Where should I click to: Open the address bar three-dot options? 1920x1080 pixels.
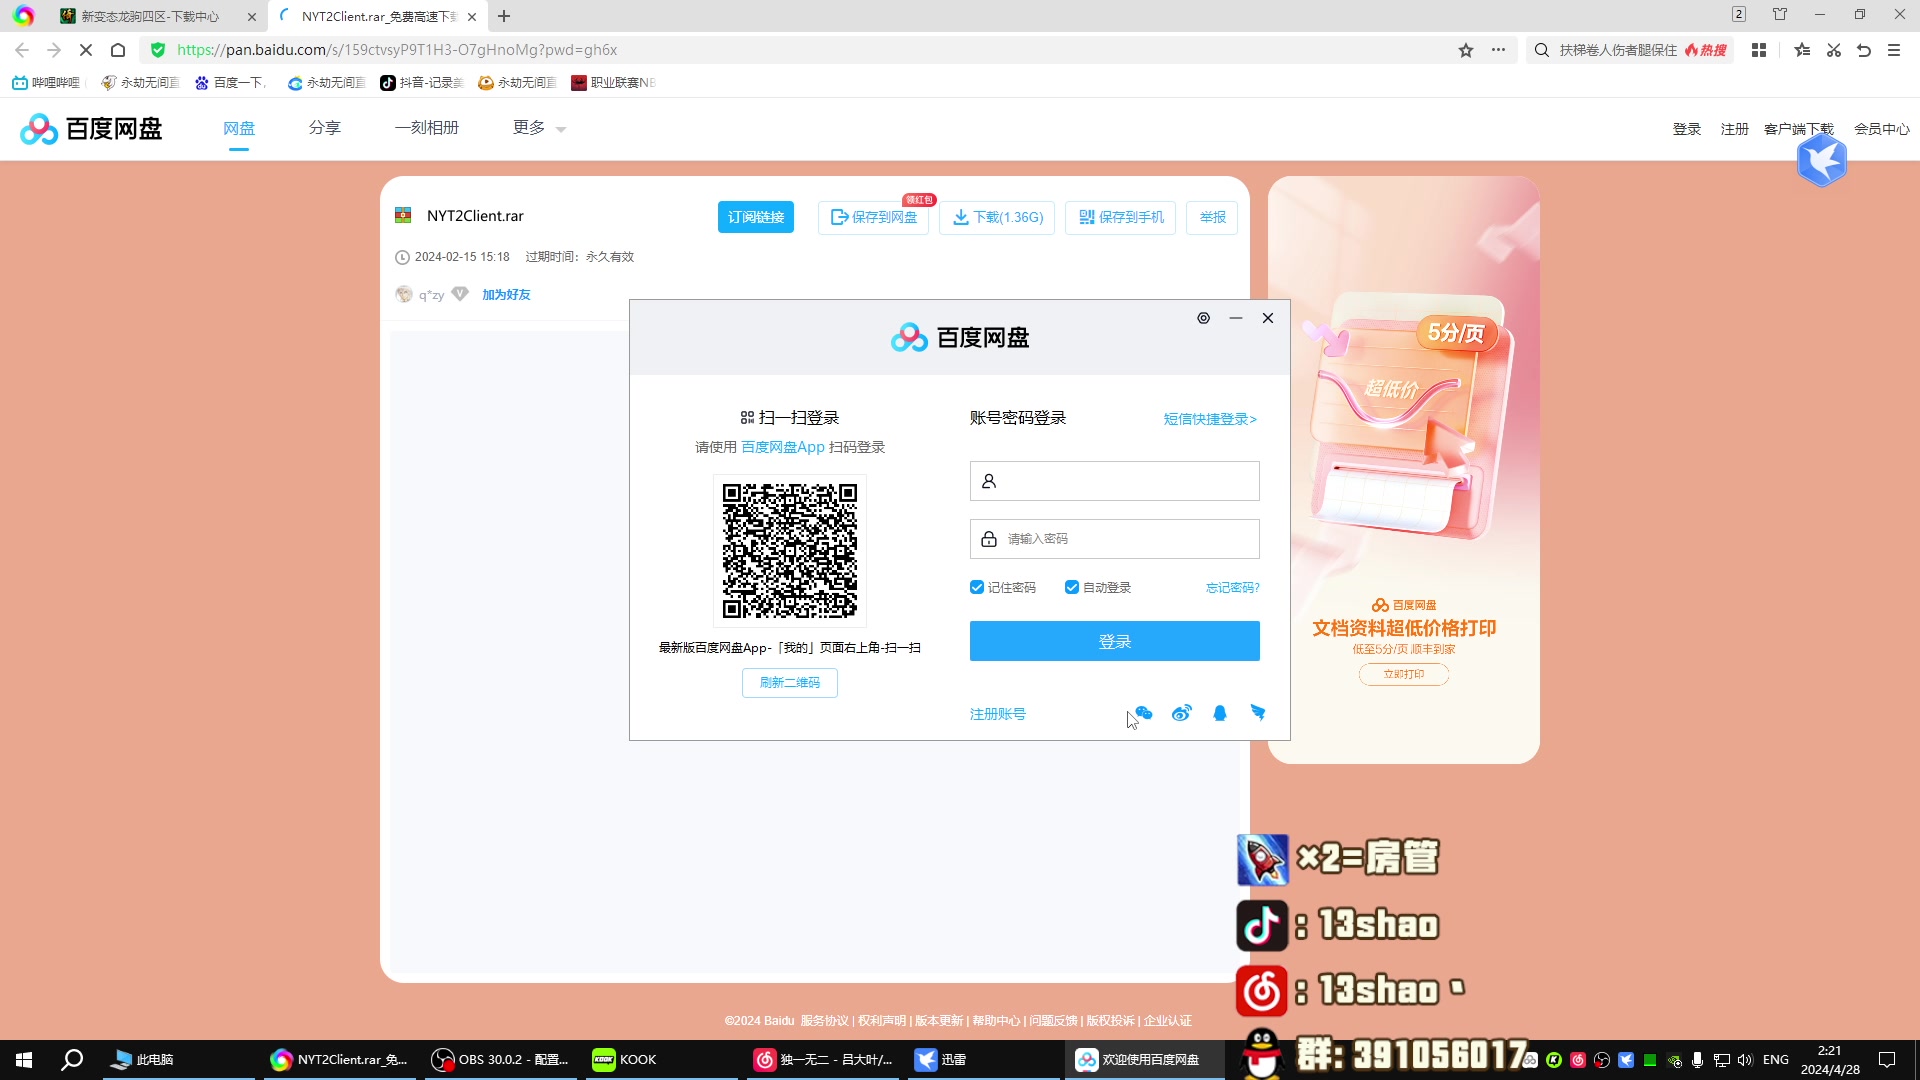pos(1498,50)
